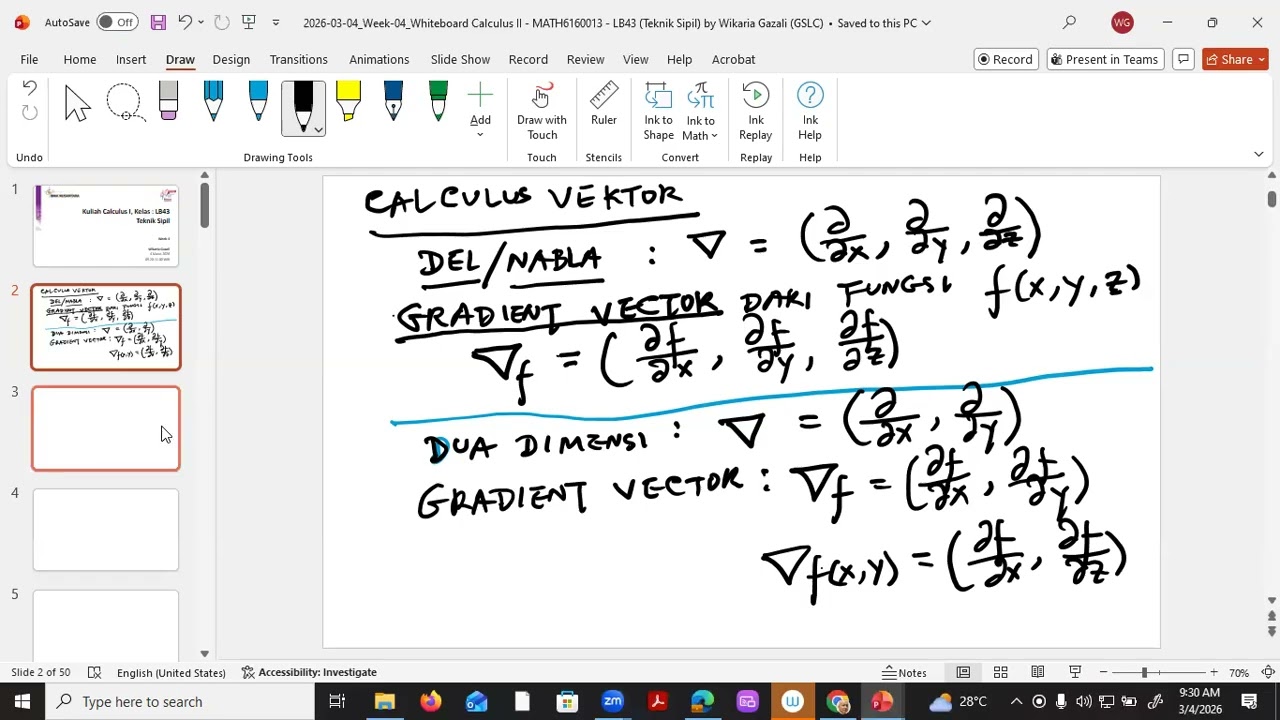Select the Eraser tool
The height and width of the screenshot is (720, 1280).
(168, 104)
